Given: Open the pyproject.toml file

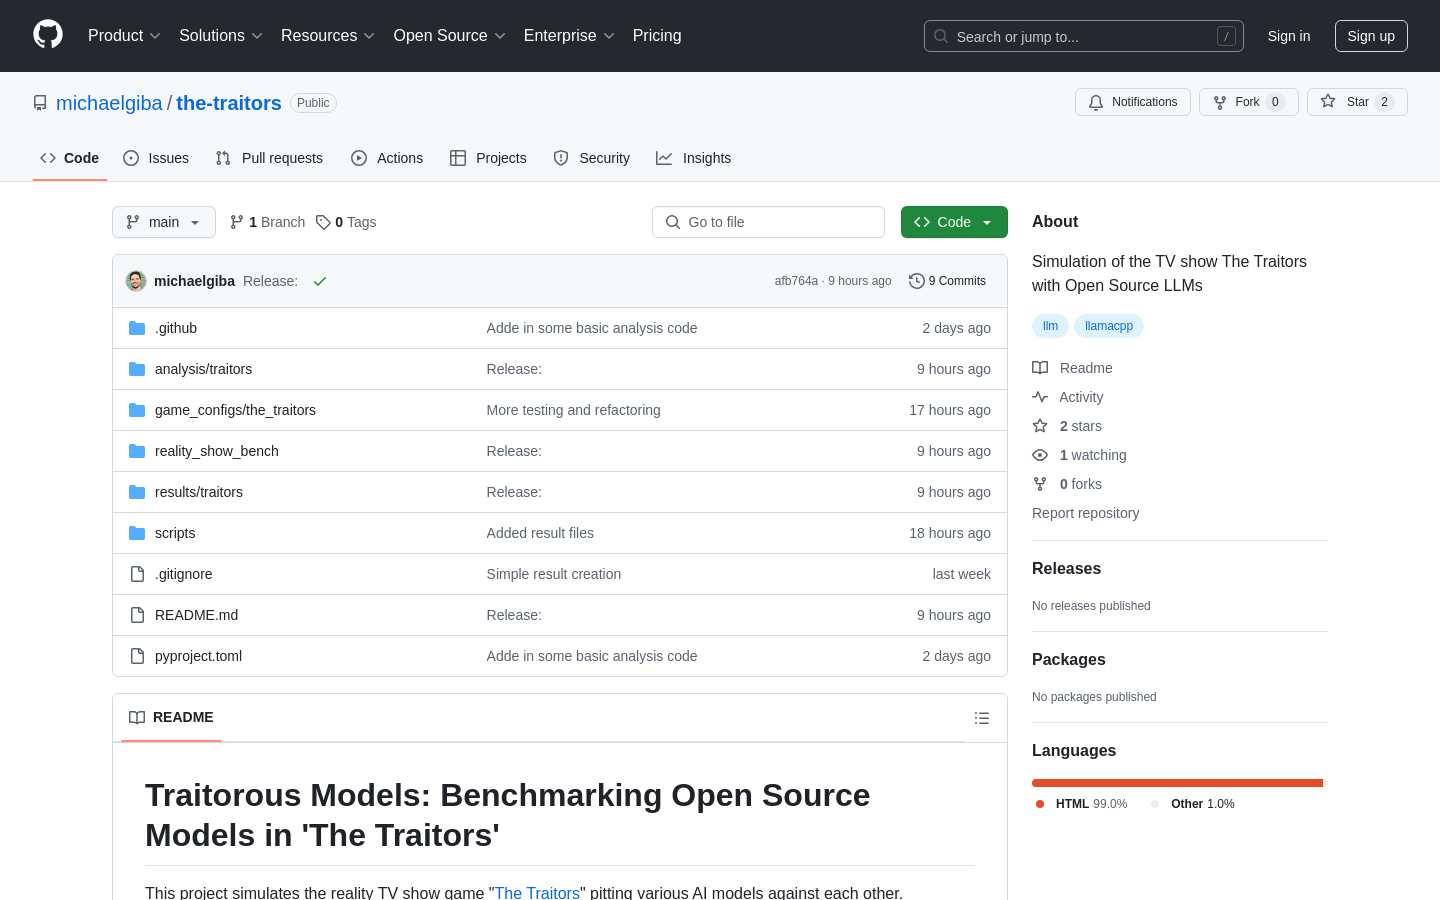Looking at the screenshot, I should [198, 656].
